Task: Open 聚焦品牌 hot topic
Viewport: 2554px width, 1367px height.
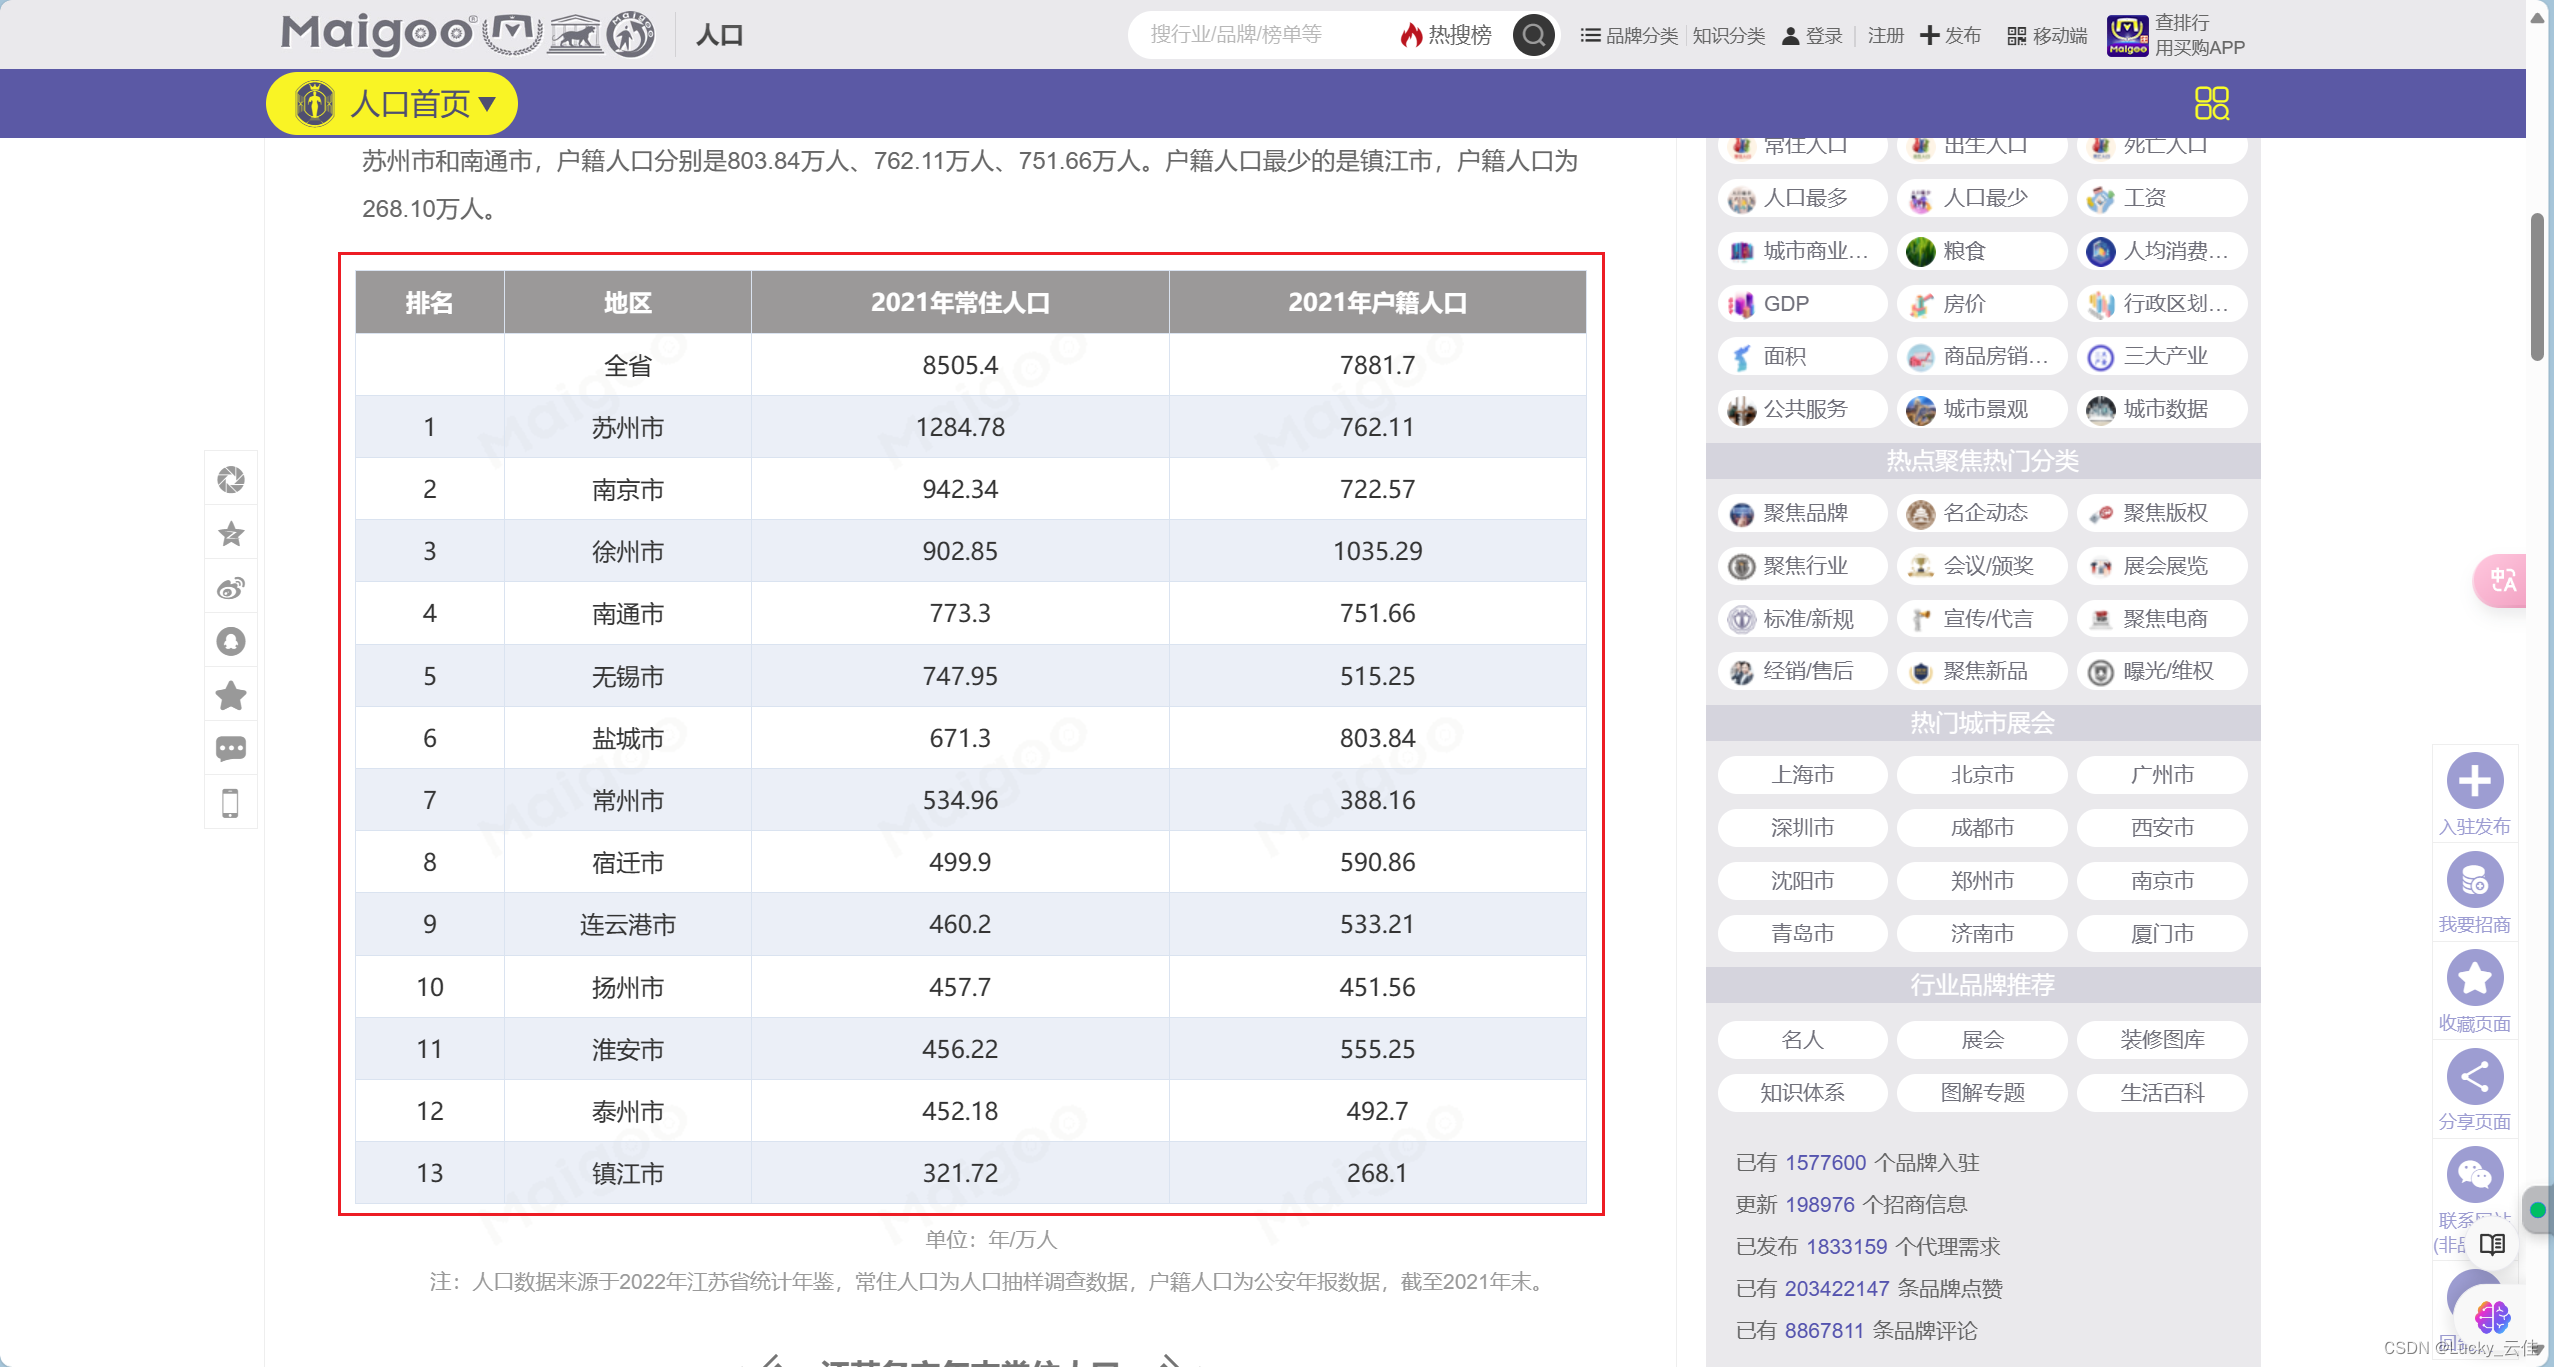Action: pos(1802,514)
